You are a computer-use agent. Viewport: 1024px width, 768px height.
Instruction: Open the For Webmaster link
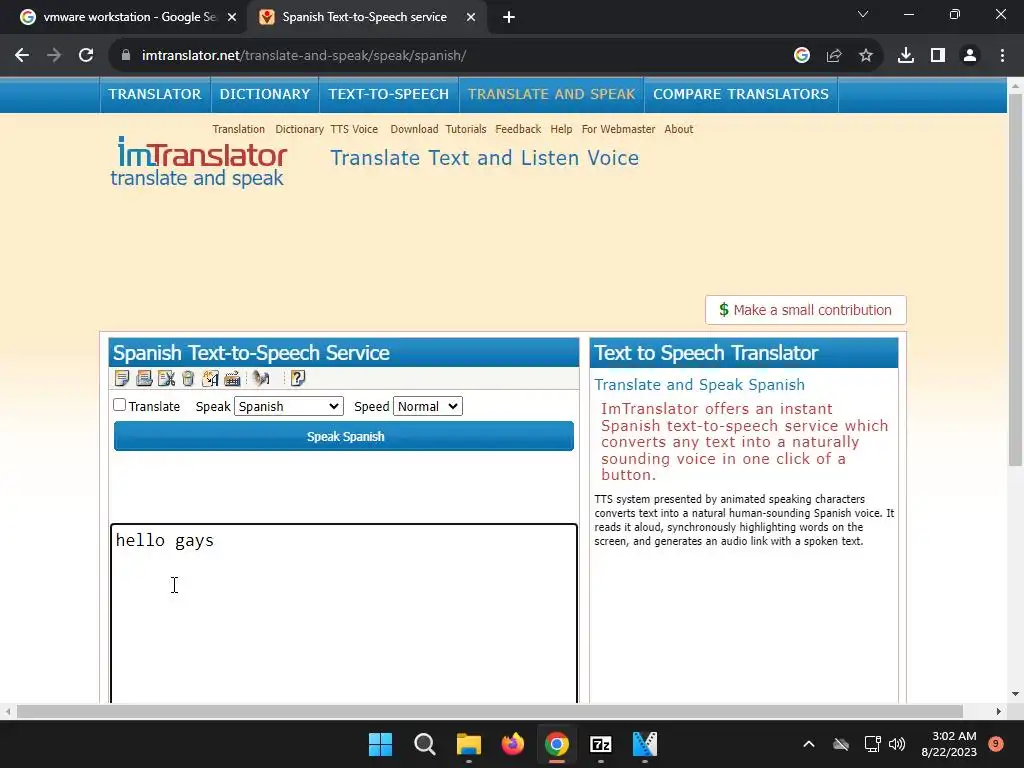(x=618, y=129)
